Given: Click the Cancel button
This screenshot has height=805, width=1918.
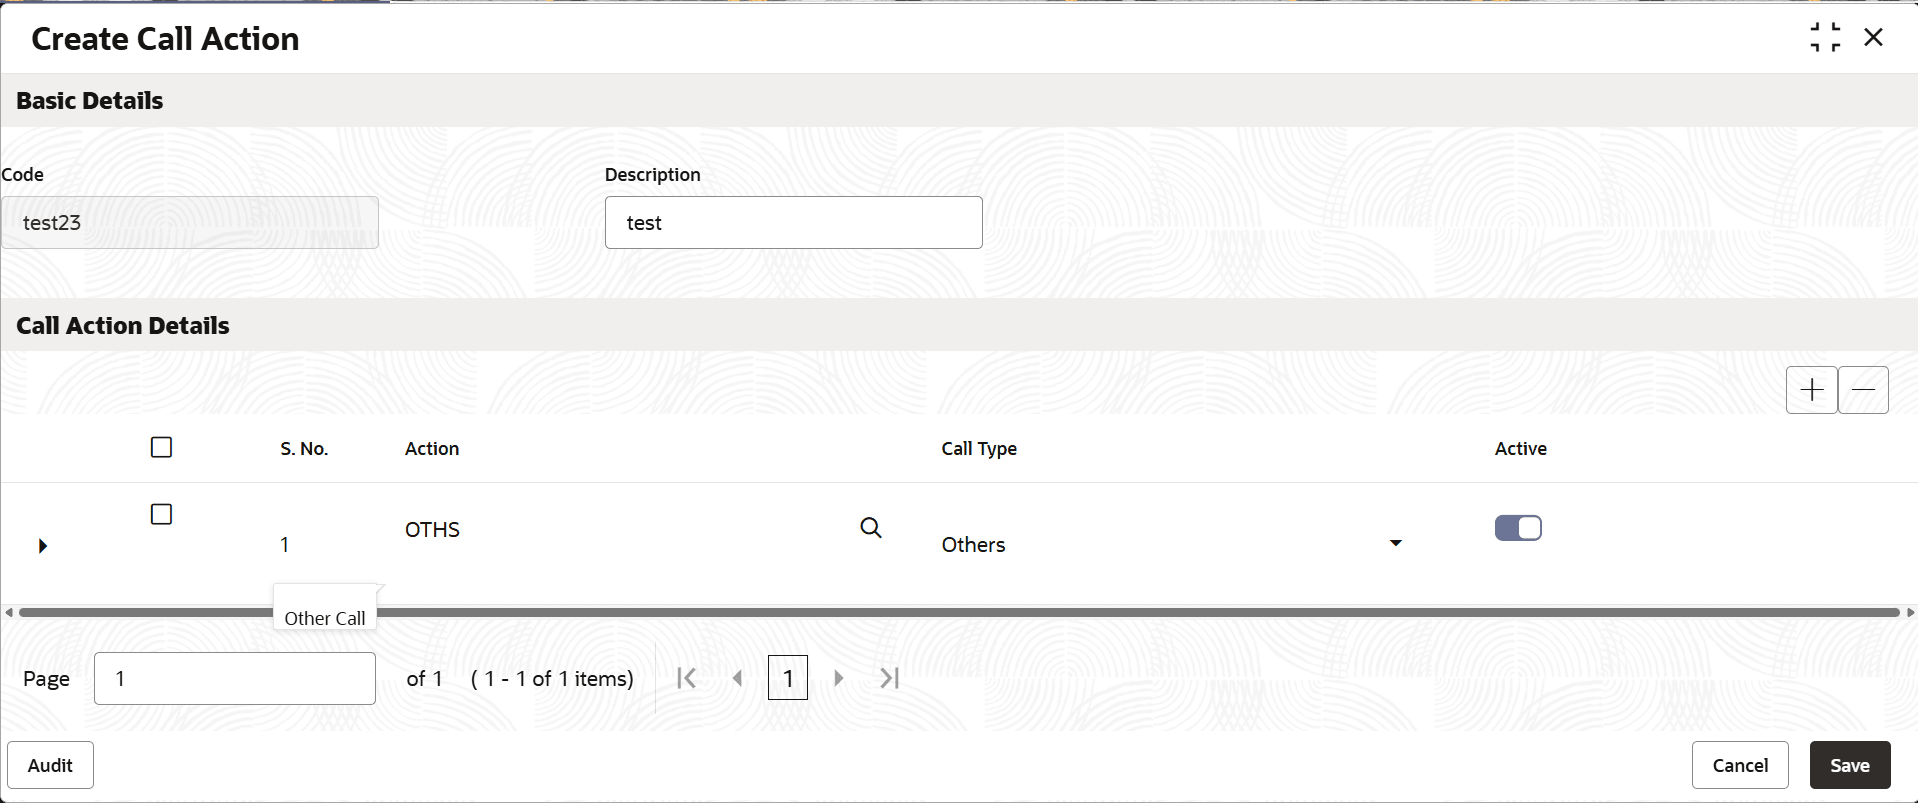Looking at the screenshot, I should coord(1740,765).
